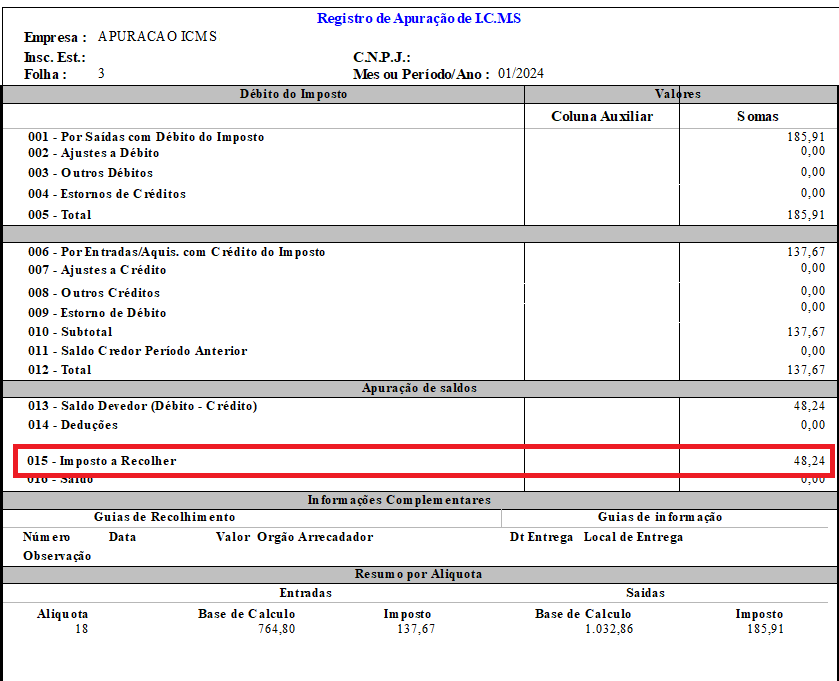Screen dimensions: 839x681
Task: Click the 137,67 value in row 012 Total
Action: click(806, 370)
